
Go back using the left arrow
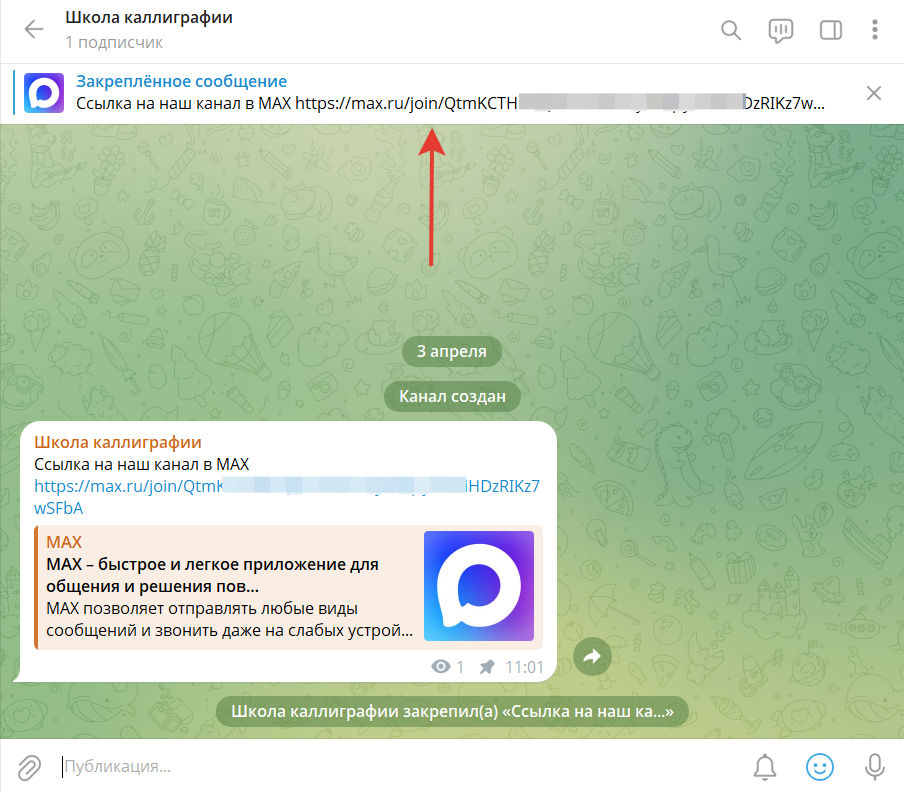34,30
